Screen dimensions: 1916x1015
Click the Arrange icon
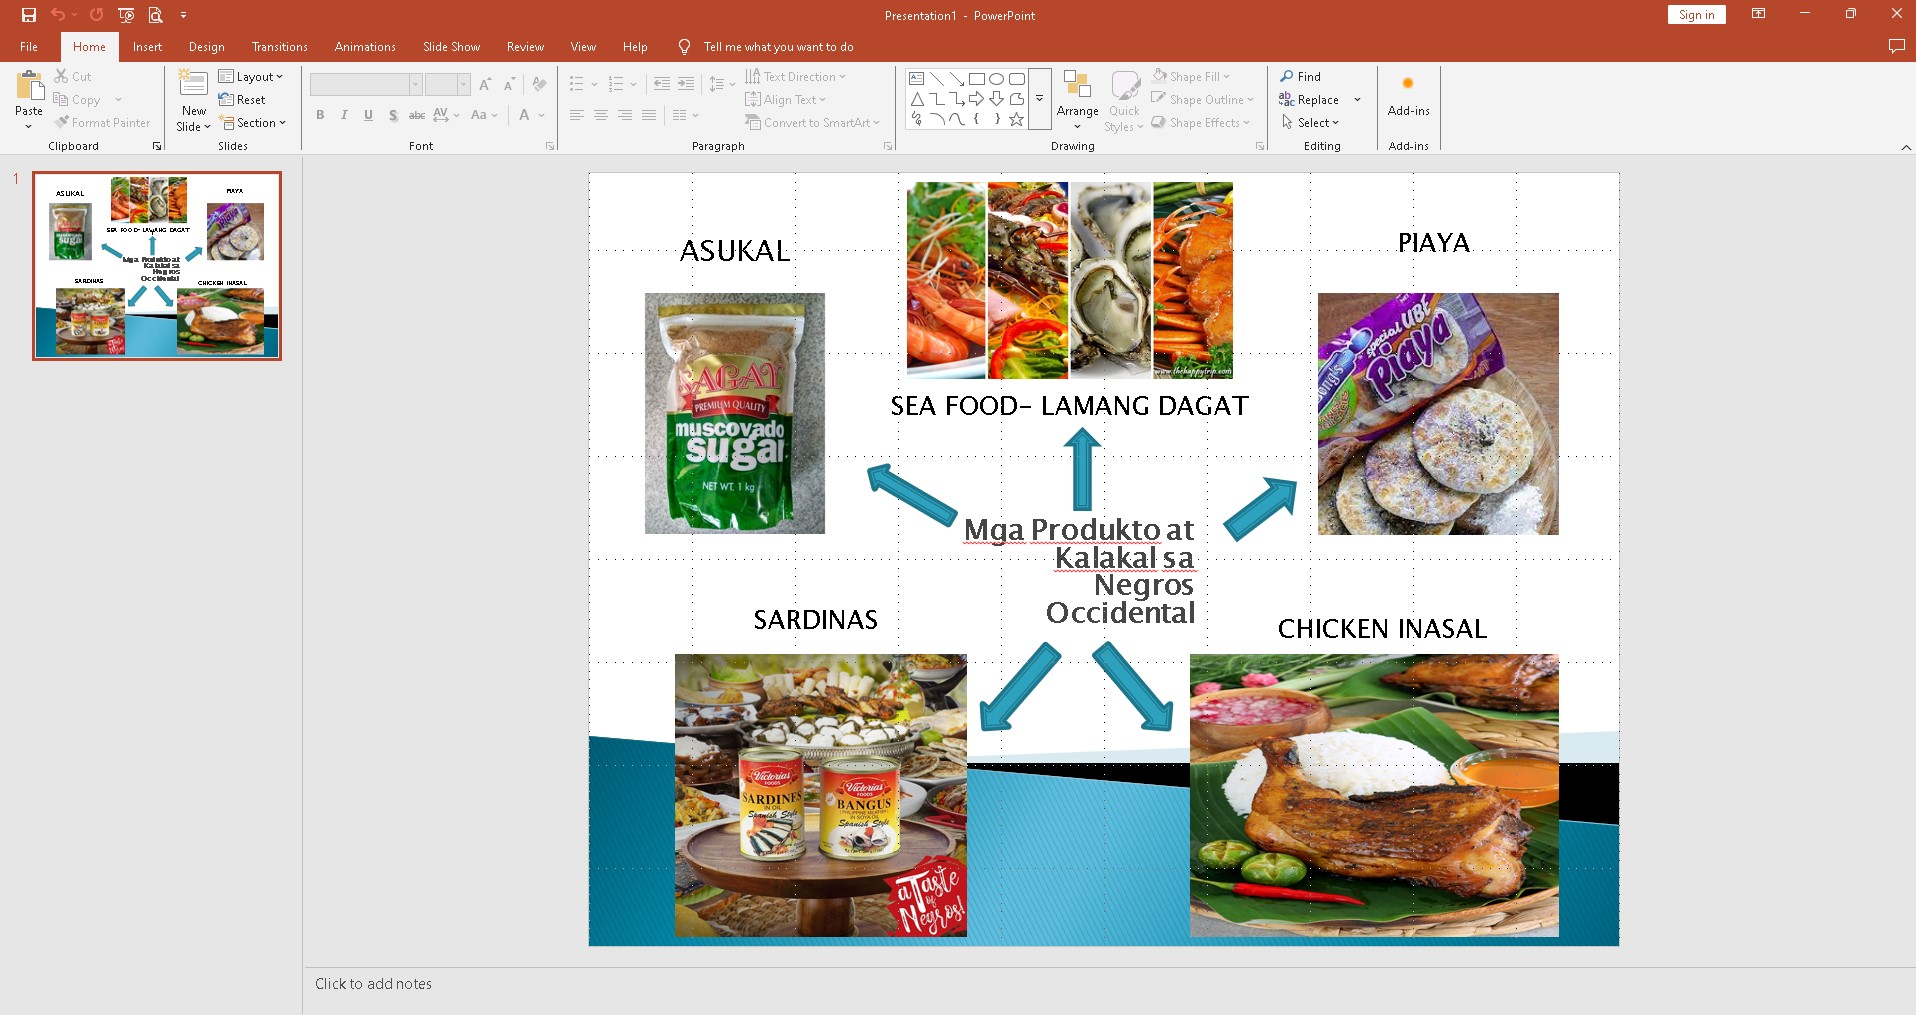point(1077,84)
